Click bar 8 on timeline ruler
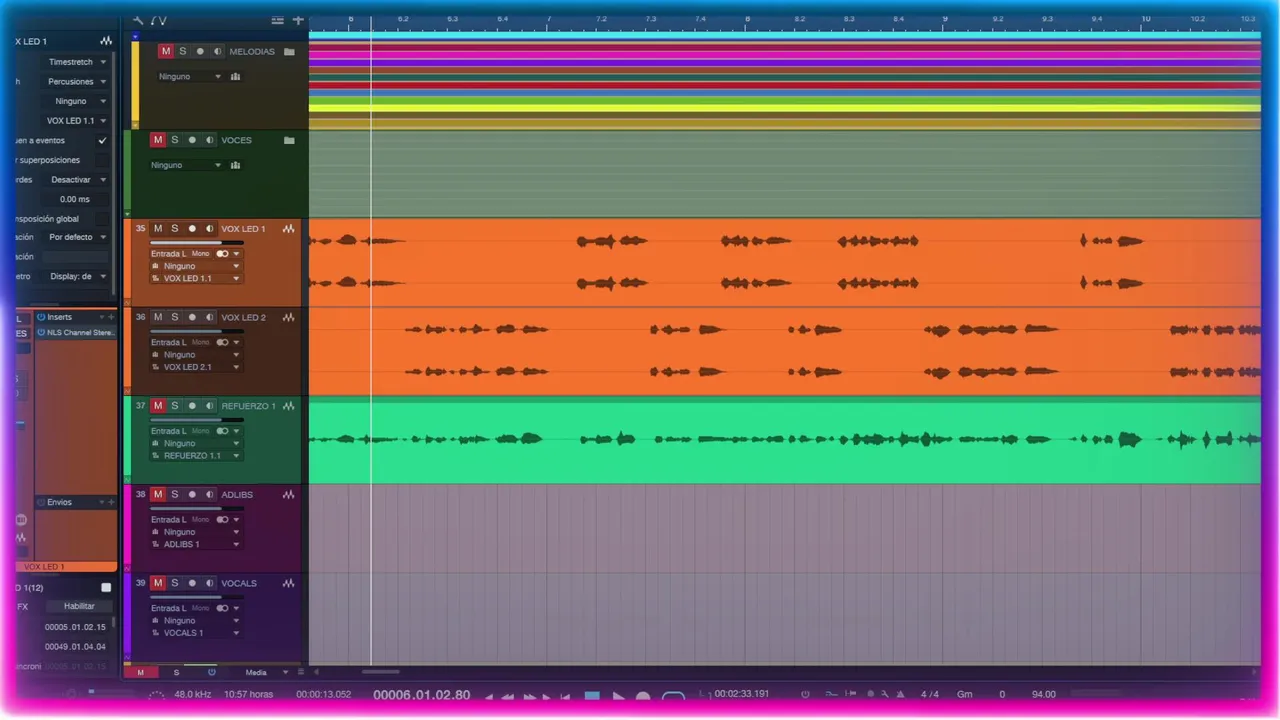Image resolution: width=1280 pixels, height=720 pixels. 747,19
